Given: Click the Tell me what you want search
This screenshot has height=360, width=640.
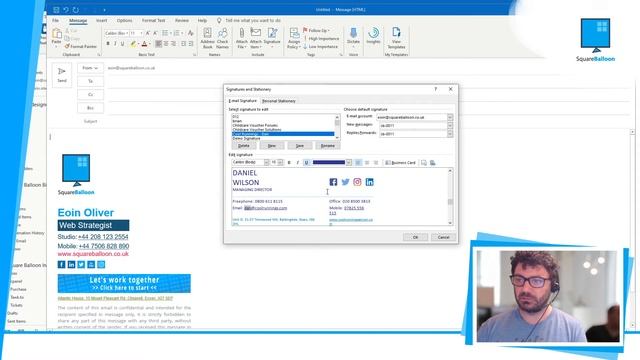Looking at the screenshot, I should pos(253,20).
